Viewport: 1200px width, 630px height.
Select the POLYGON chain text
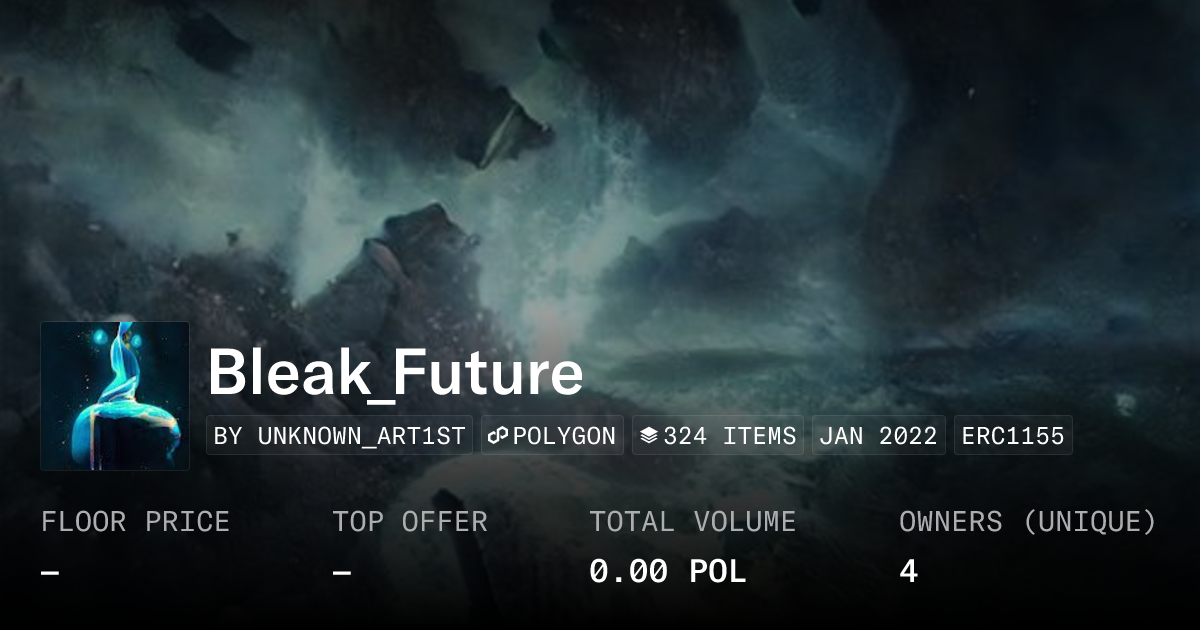pyautogui.click(x=565, y=436)
